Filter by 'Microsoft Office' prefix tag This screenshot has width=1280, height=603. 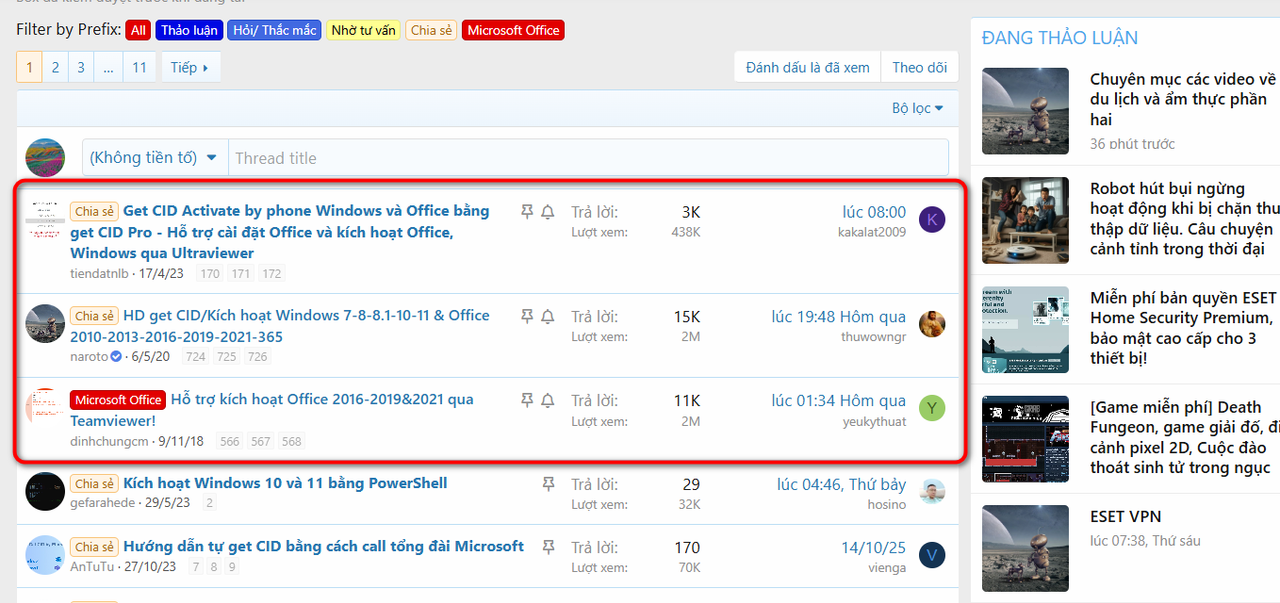tap(513, 30)
